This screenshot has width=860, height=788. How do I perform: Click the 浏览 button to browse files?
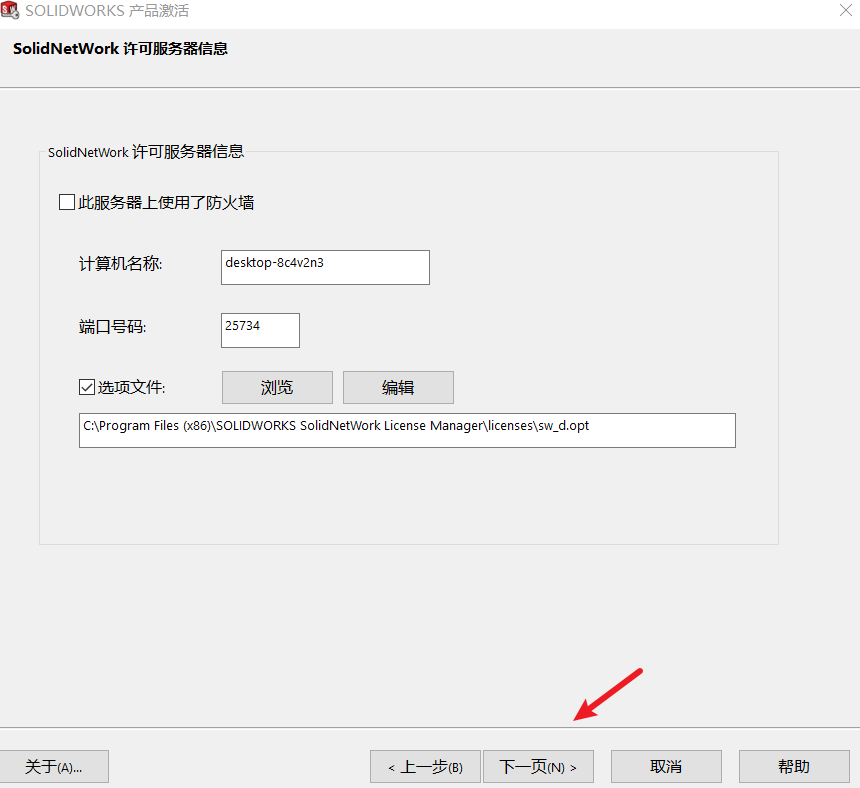(276, 387)
